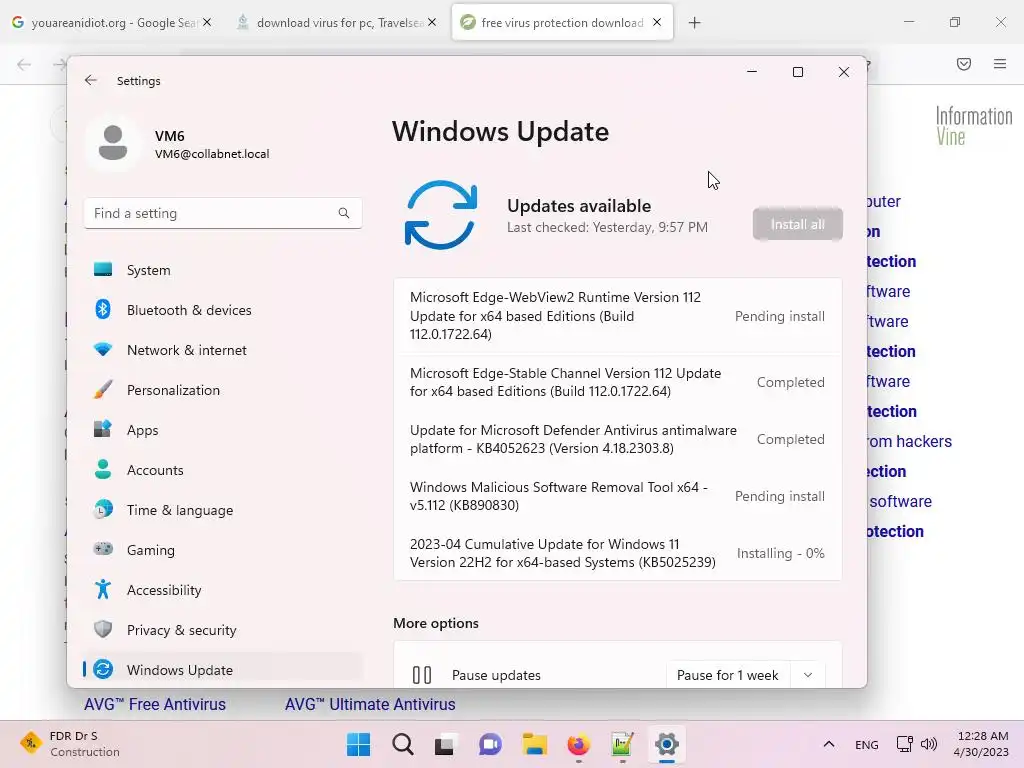Close the download virus for pc tab
Image resolution: width=1024 pixels, height=768 pixels.
click(x=432, y=22)
